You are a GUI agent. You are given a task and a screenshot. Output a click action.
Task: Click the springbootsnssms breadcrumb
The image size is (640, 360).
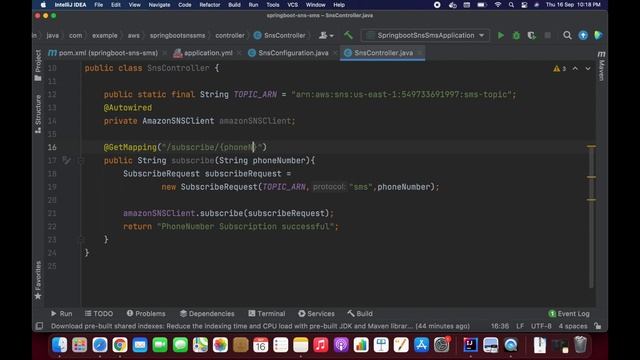click(x=178, y=36)
